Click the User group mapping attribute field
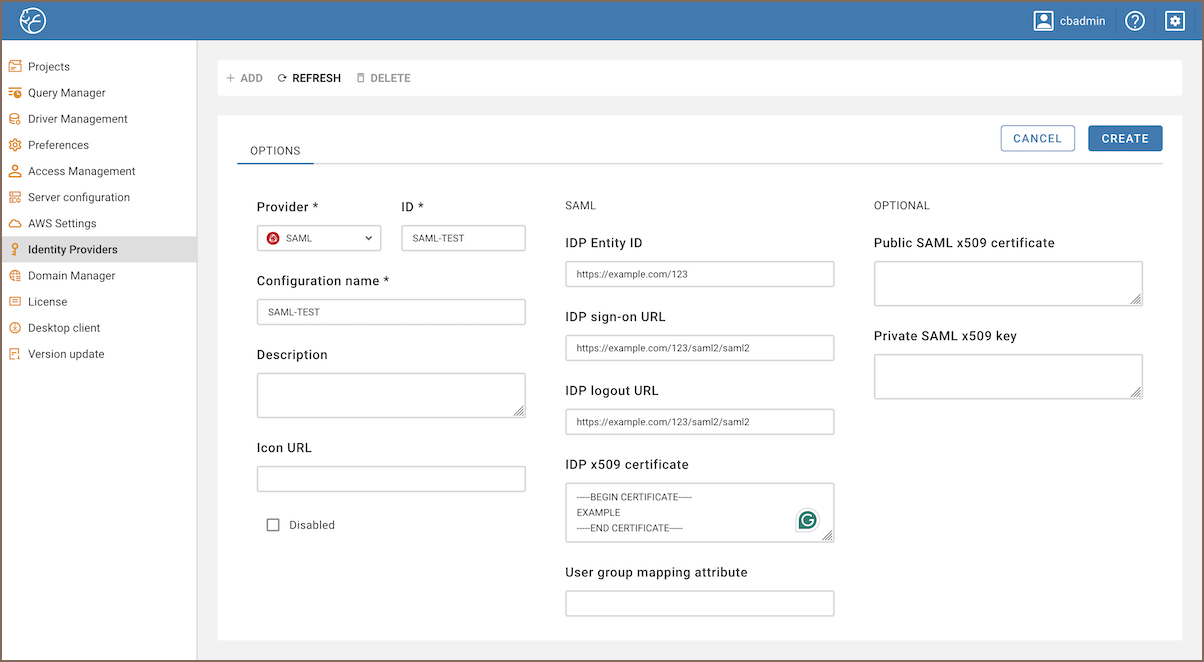Image resolution: width=1204 pixels, height=662 pixels. 699,603
